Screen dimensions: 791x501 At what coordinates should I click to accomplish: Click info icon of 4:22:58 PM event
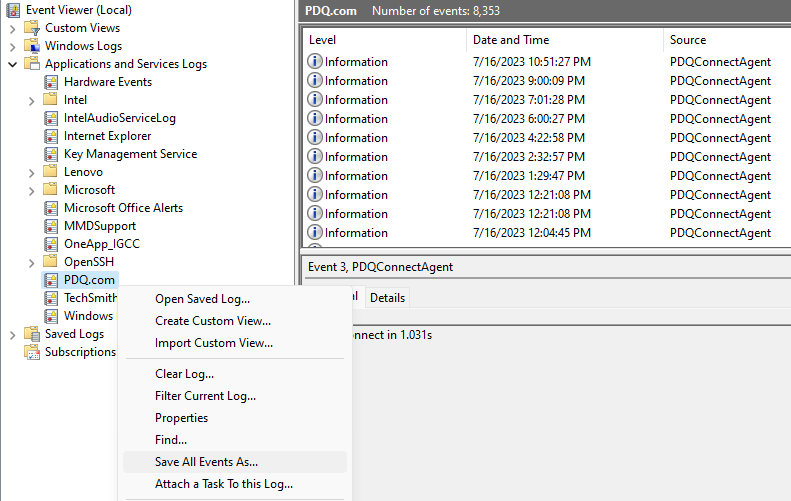coord(315,137)
